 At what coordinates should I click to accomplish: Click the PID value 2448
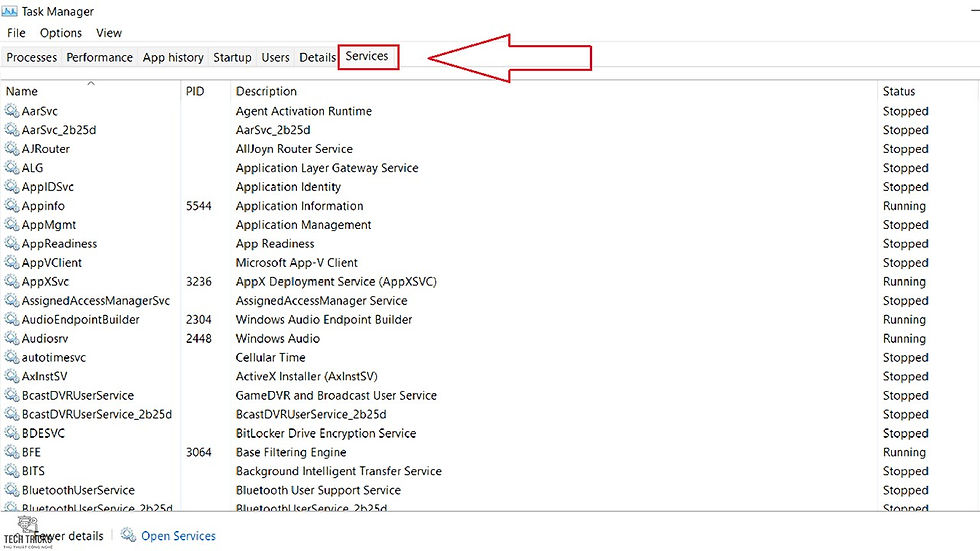pyautogui.click(x=199, y=338)
